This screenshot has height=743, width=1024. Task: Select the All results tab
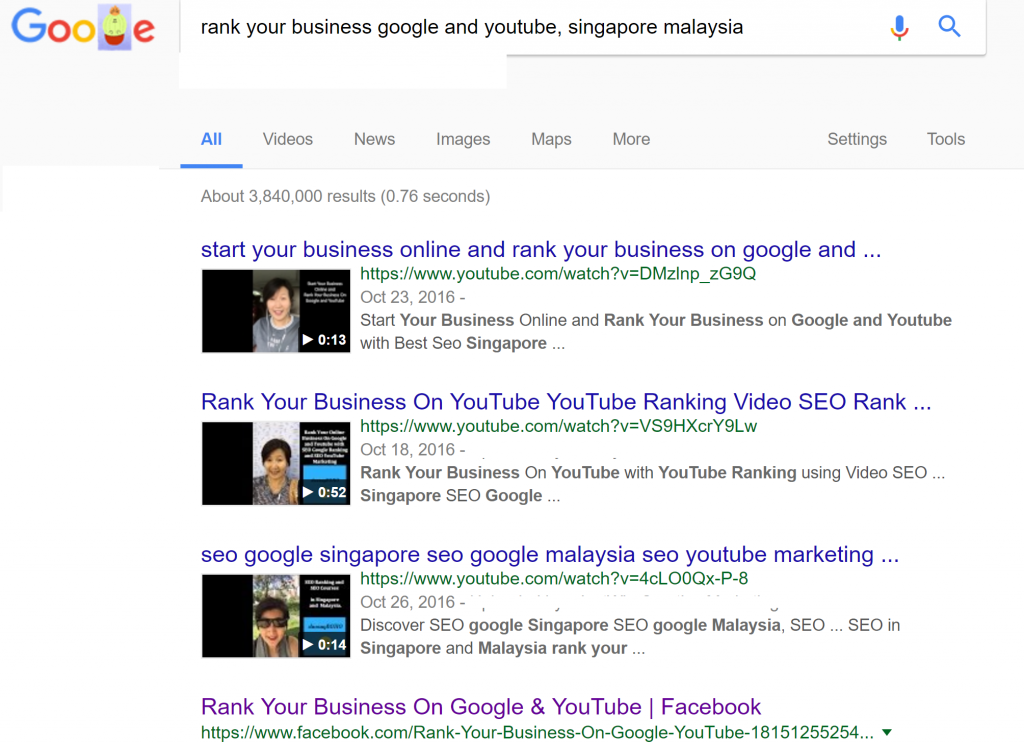pyautogui.click(x=211, y=139)
